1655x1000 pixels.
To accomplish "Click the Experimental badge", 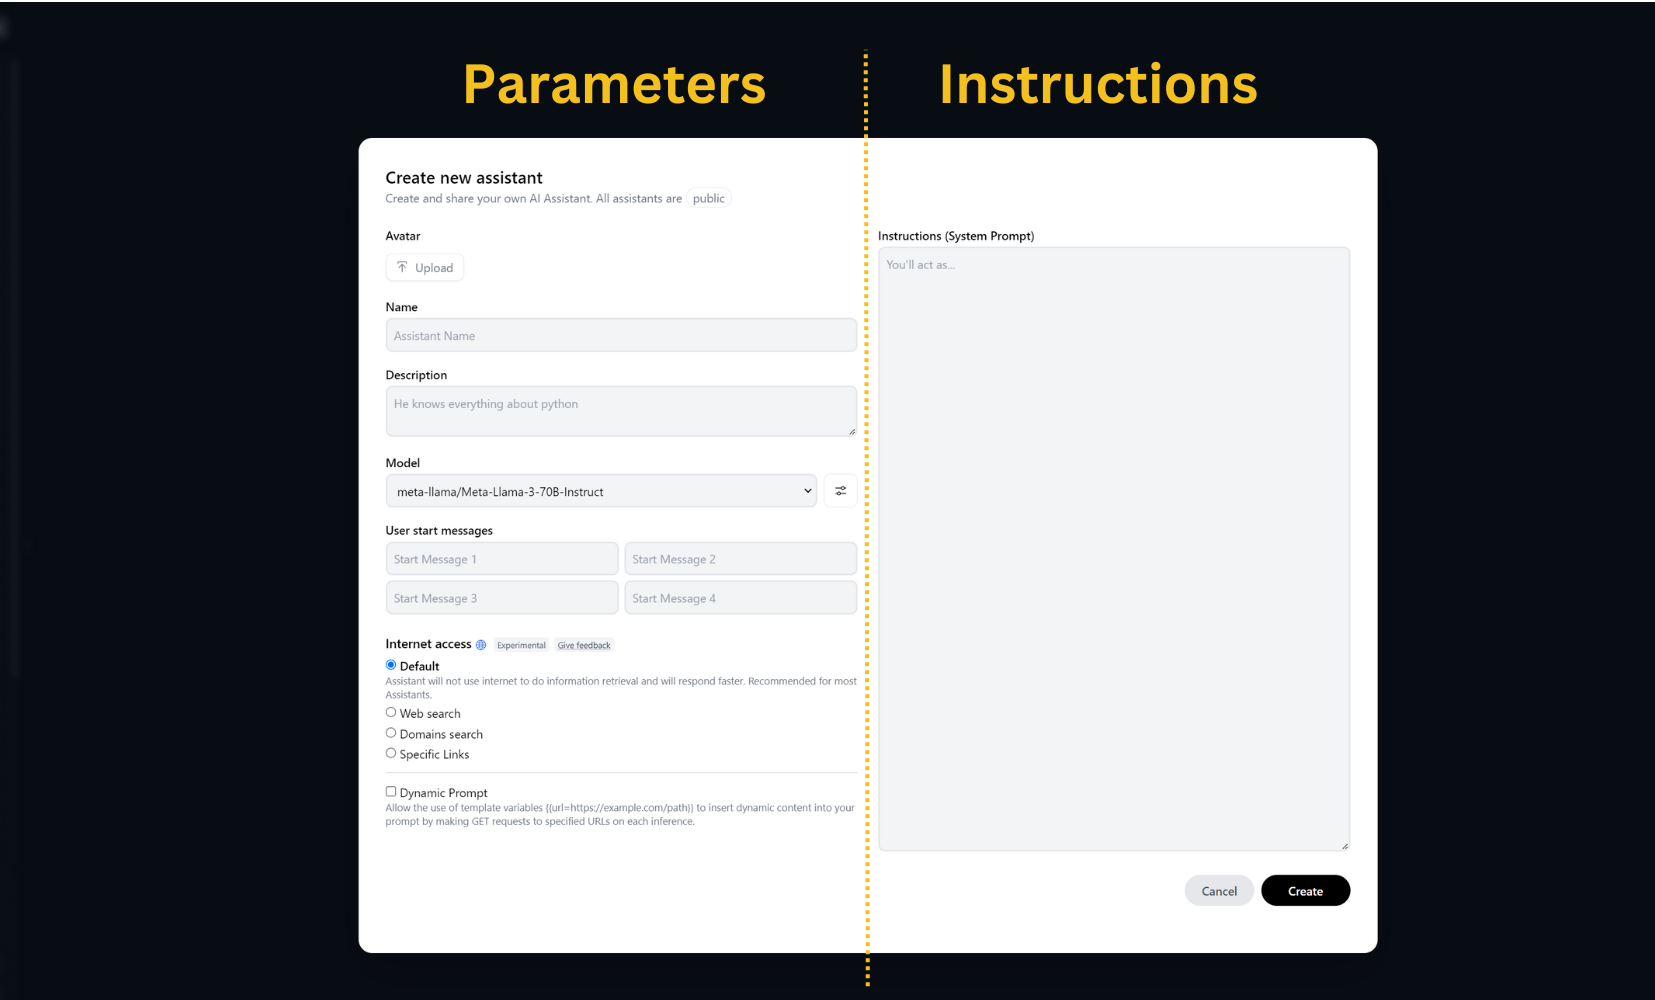I will coord(521,645).
